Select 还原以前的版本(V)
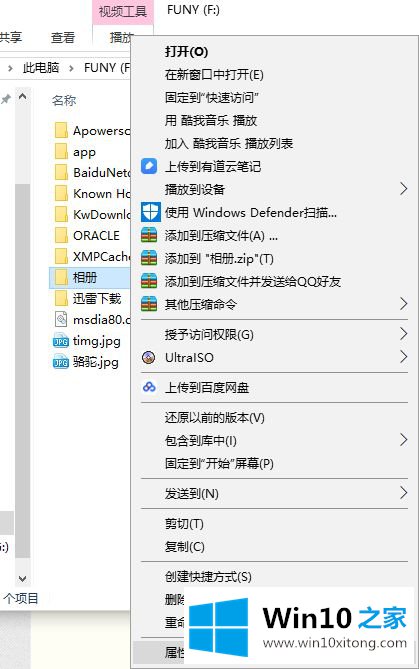 pos(215,417)
